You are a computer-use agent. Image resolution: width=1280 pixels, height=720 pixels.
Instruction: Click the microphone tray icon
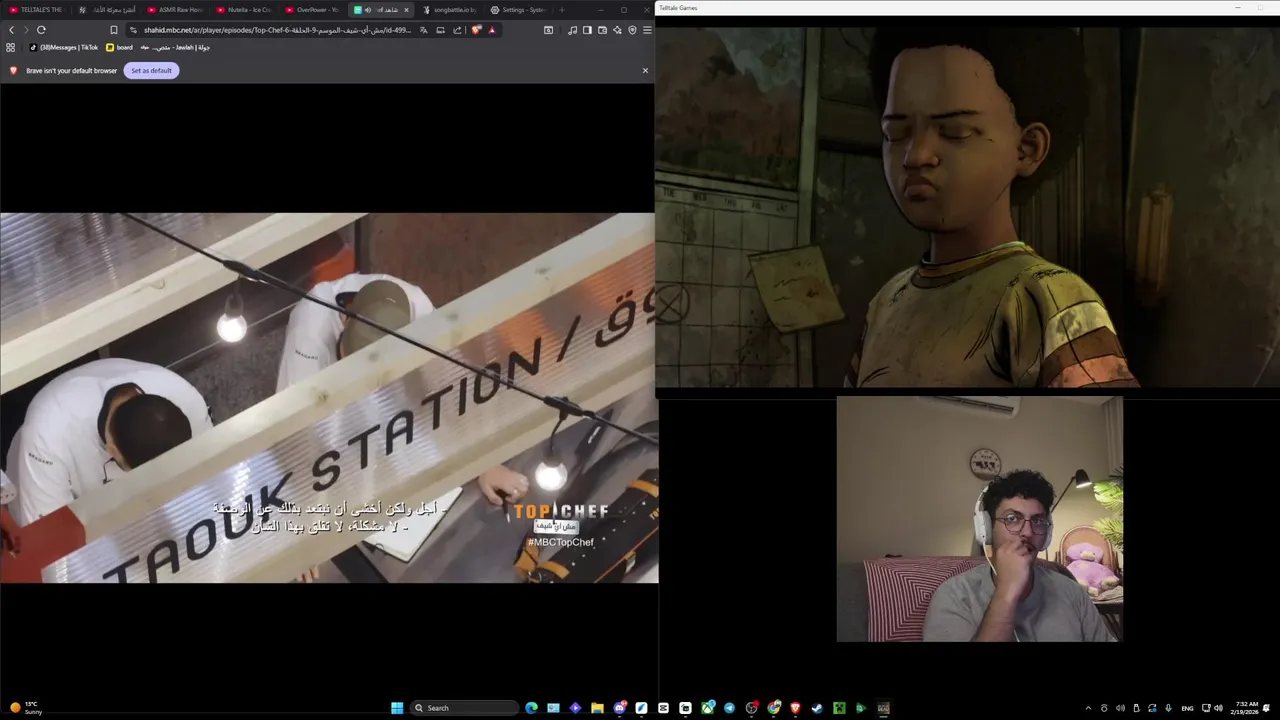1168,708
